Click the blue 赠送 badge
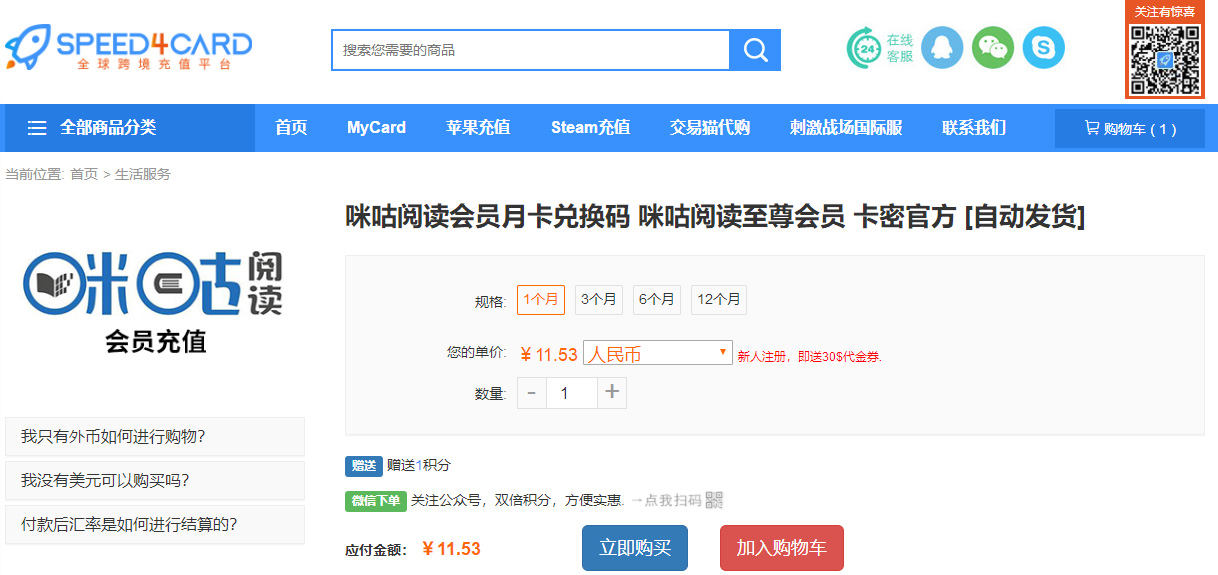 coord(364,466)
